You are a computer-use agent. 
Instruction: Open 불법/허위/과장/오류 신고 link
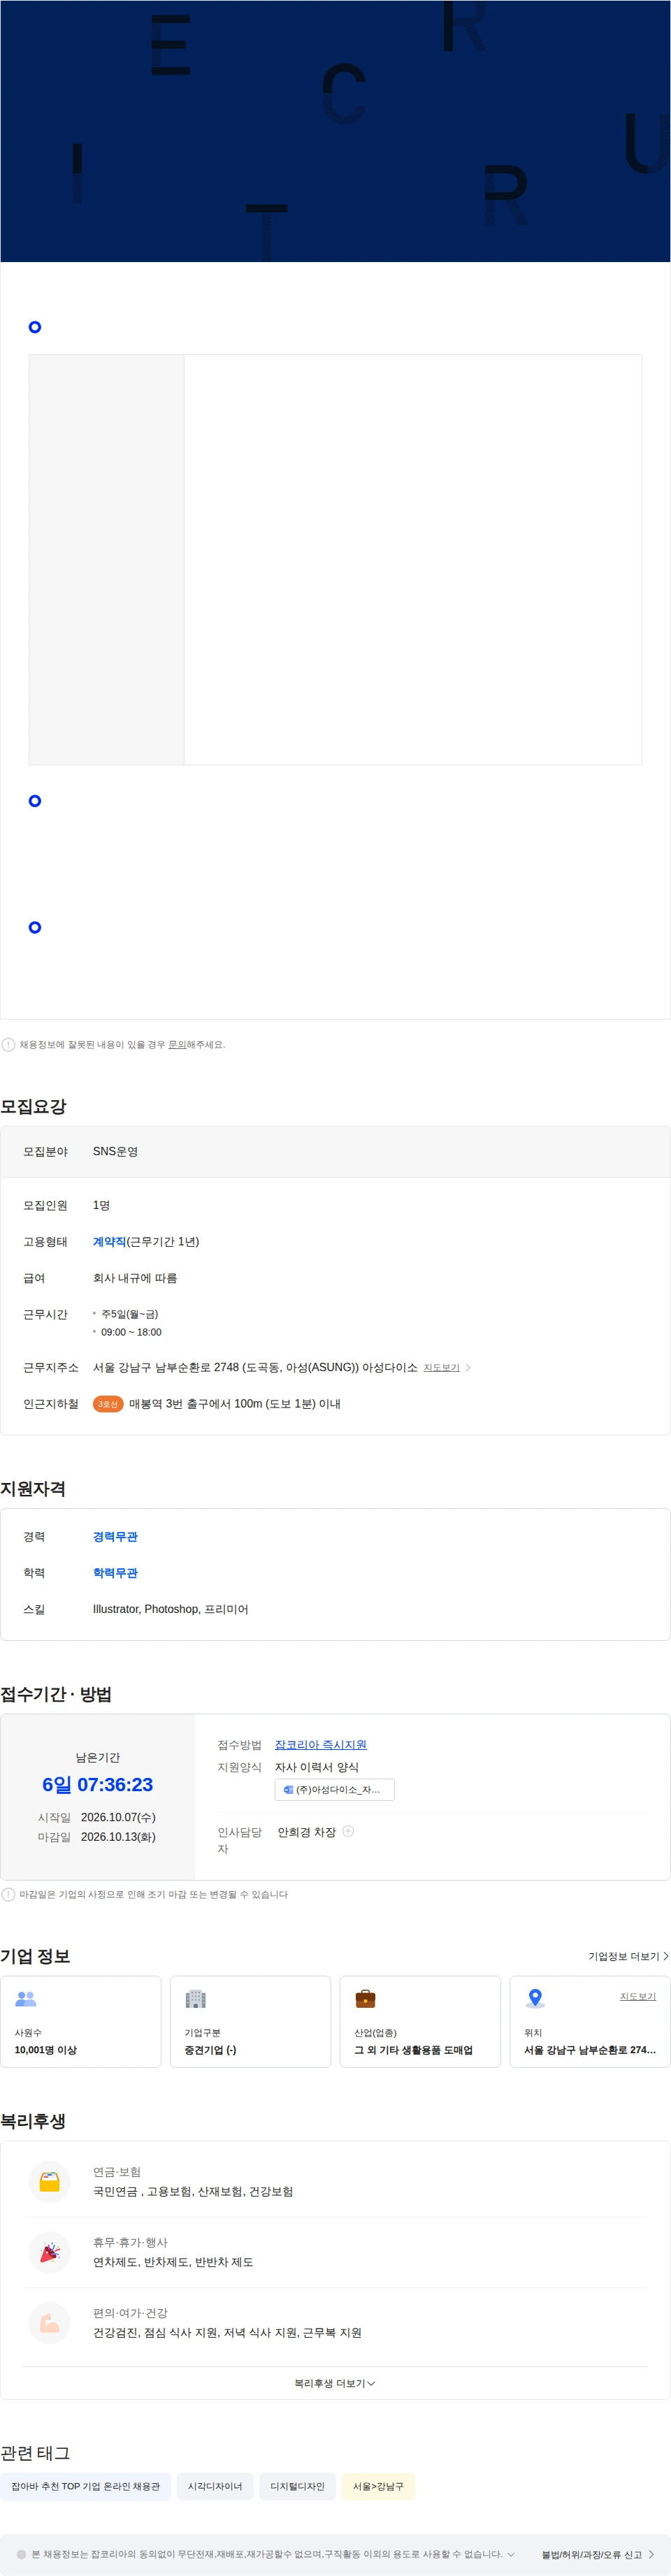(x=598, y=2554)
